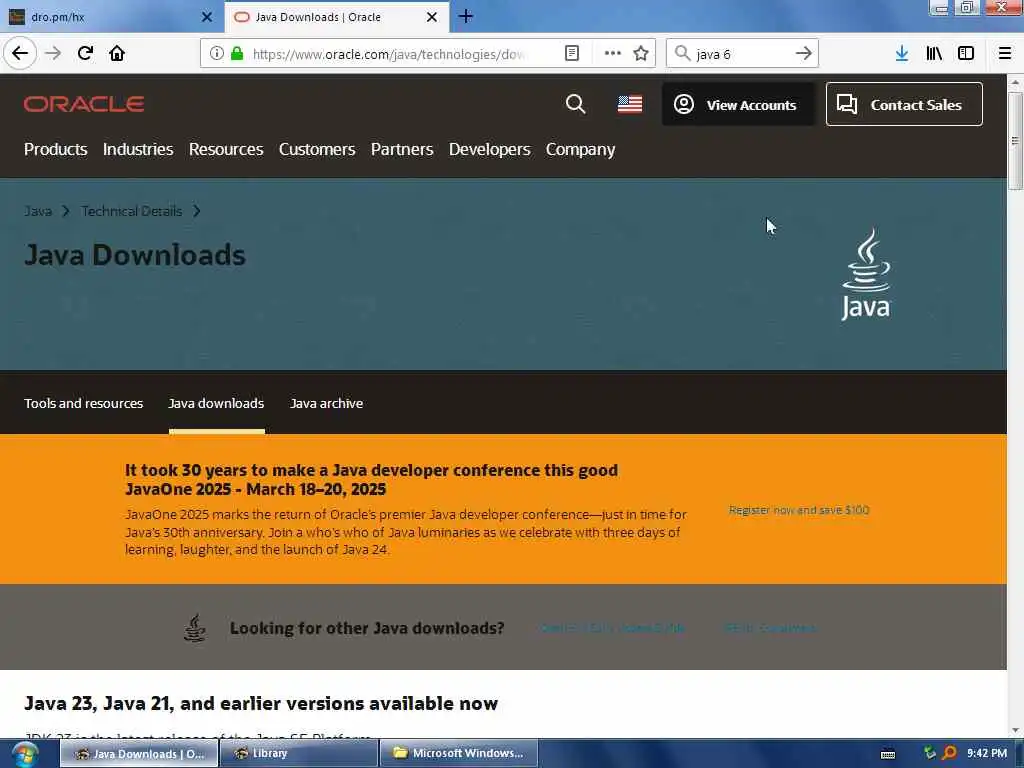Screen dimensions: 1024x768
Task: Open a new tab with plus
Action: pyautogui.click(x=466, y=16)
